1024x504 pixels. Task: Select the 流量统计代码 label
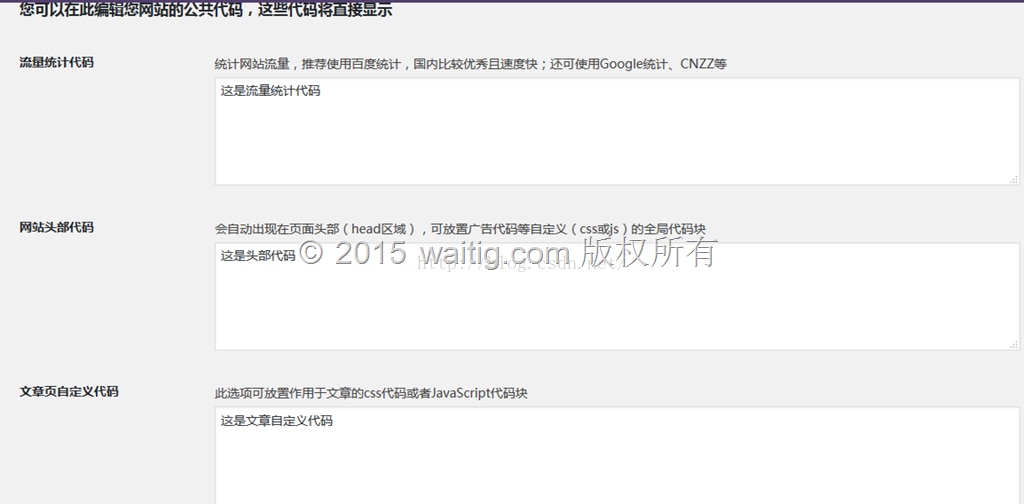[x=56, y=63]
